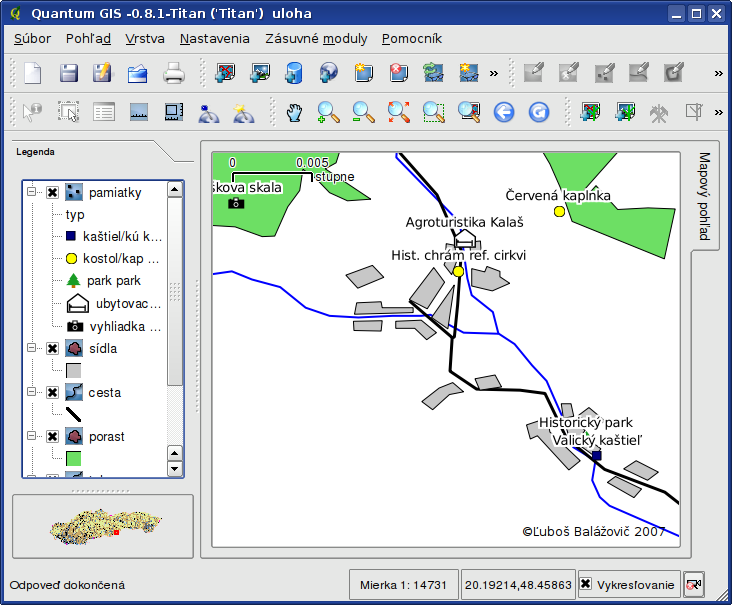
Task: Switch to the Mapový pohľad tab
Action: pos(704,196)
